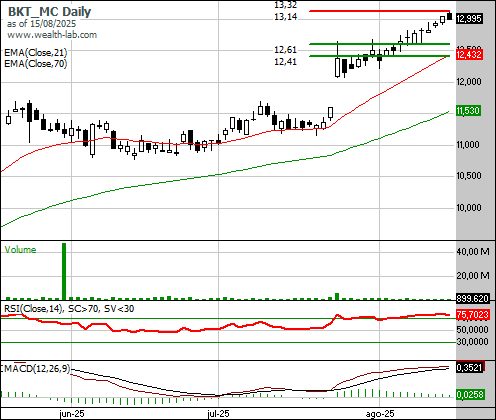The width and height of the screenshot is (496, 420).
Task: Click the MACD value tag 0,3521
Action: [x=469, y=368]
